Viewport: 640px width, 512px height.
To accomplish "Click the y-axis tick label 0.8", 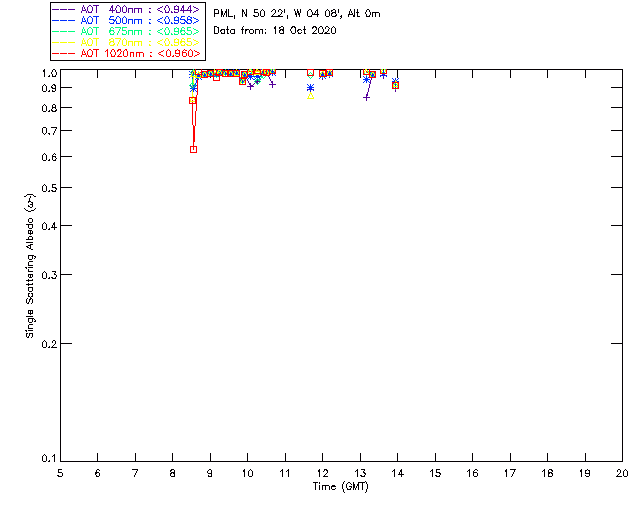I will tap(49, 108).
